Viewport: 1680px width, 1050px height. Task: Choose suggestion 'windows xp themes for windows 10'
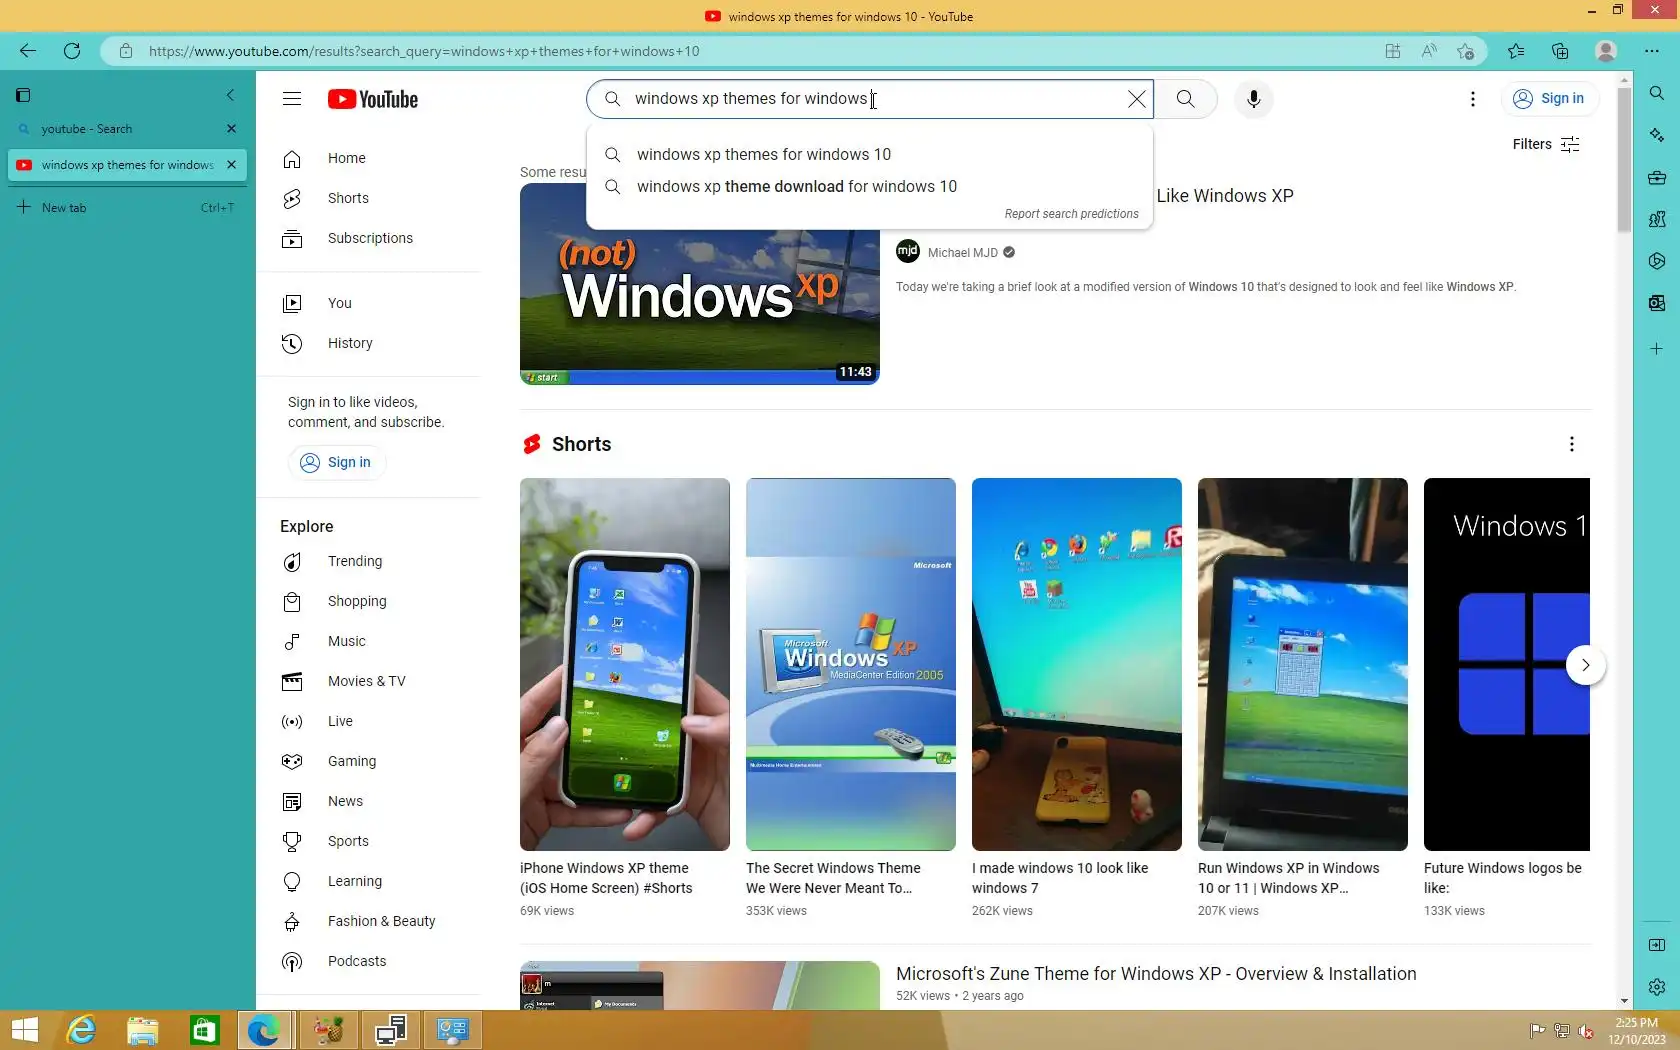coord(869,154)
